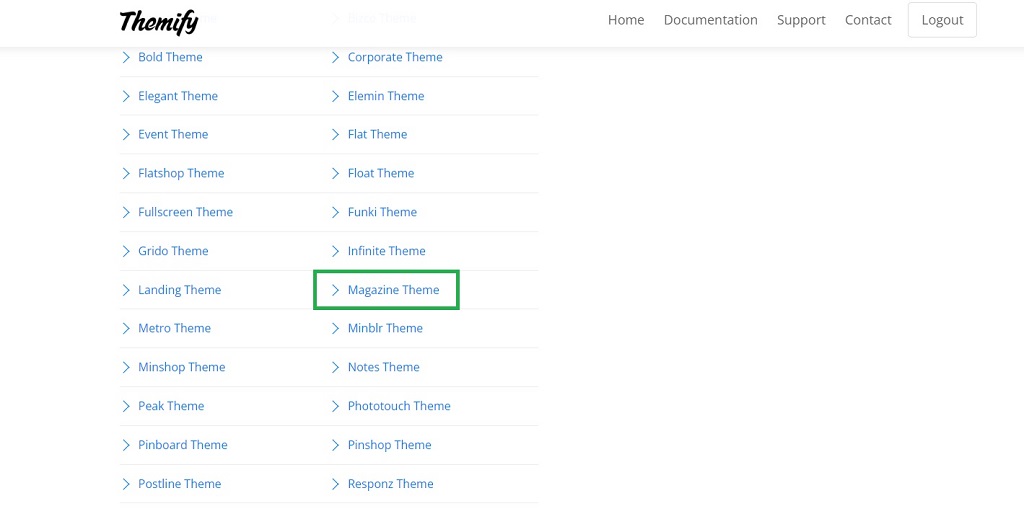This screenshot has height=514, width=1024.
Task: Visit the Postline Theme link
Action: [x=180, y=484]
